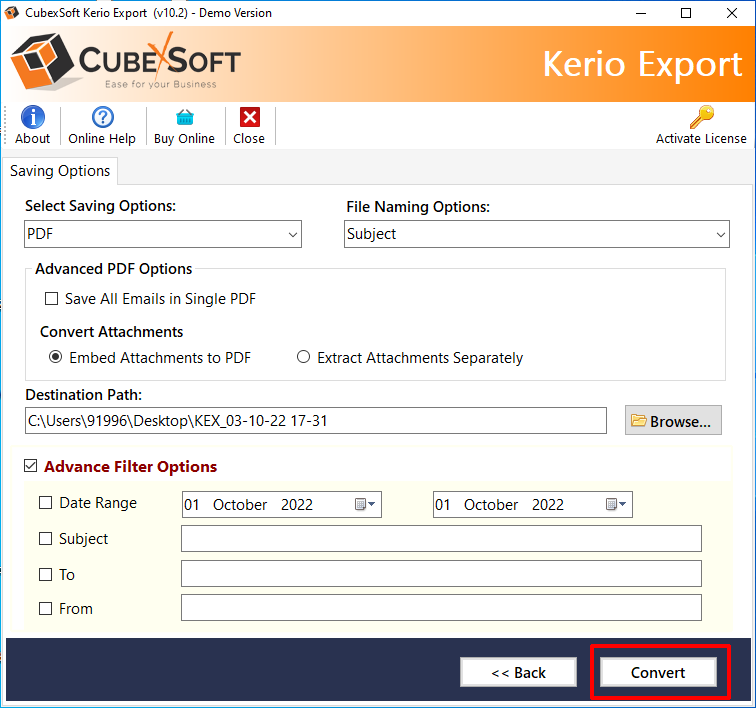Click the Destination Path input field
This screenshot has width=756, height=708.
(316, 421)
